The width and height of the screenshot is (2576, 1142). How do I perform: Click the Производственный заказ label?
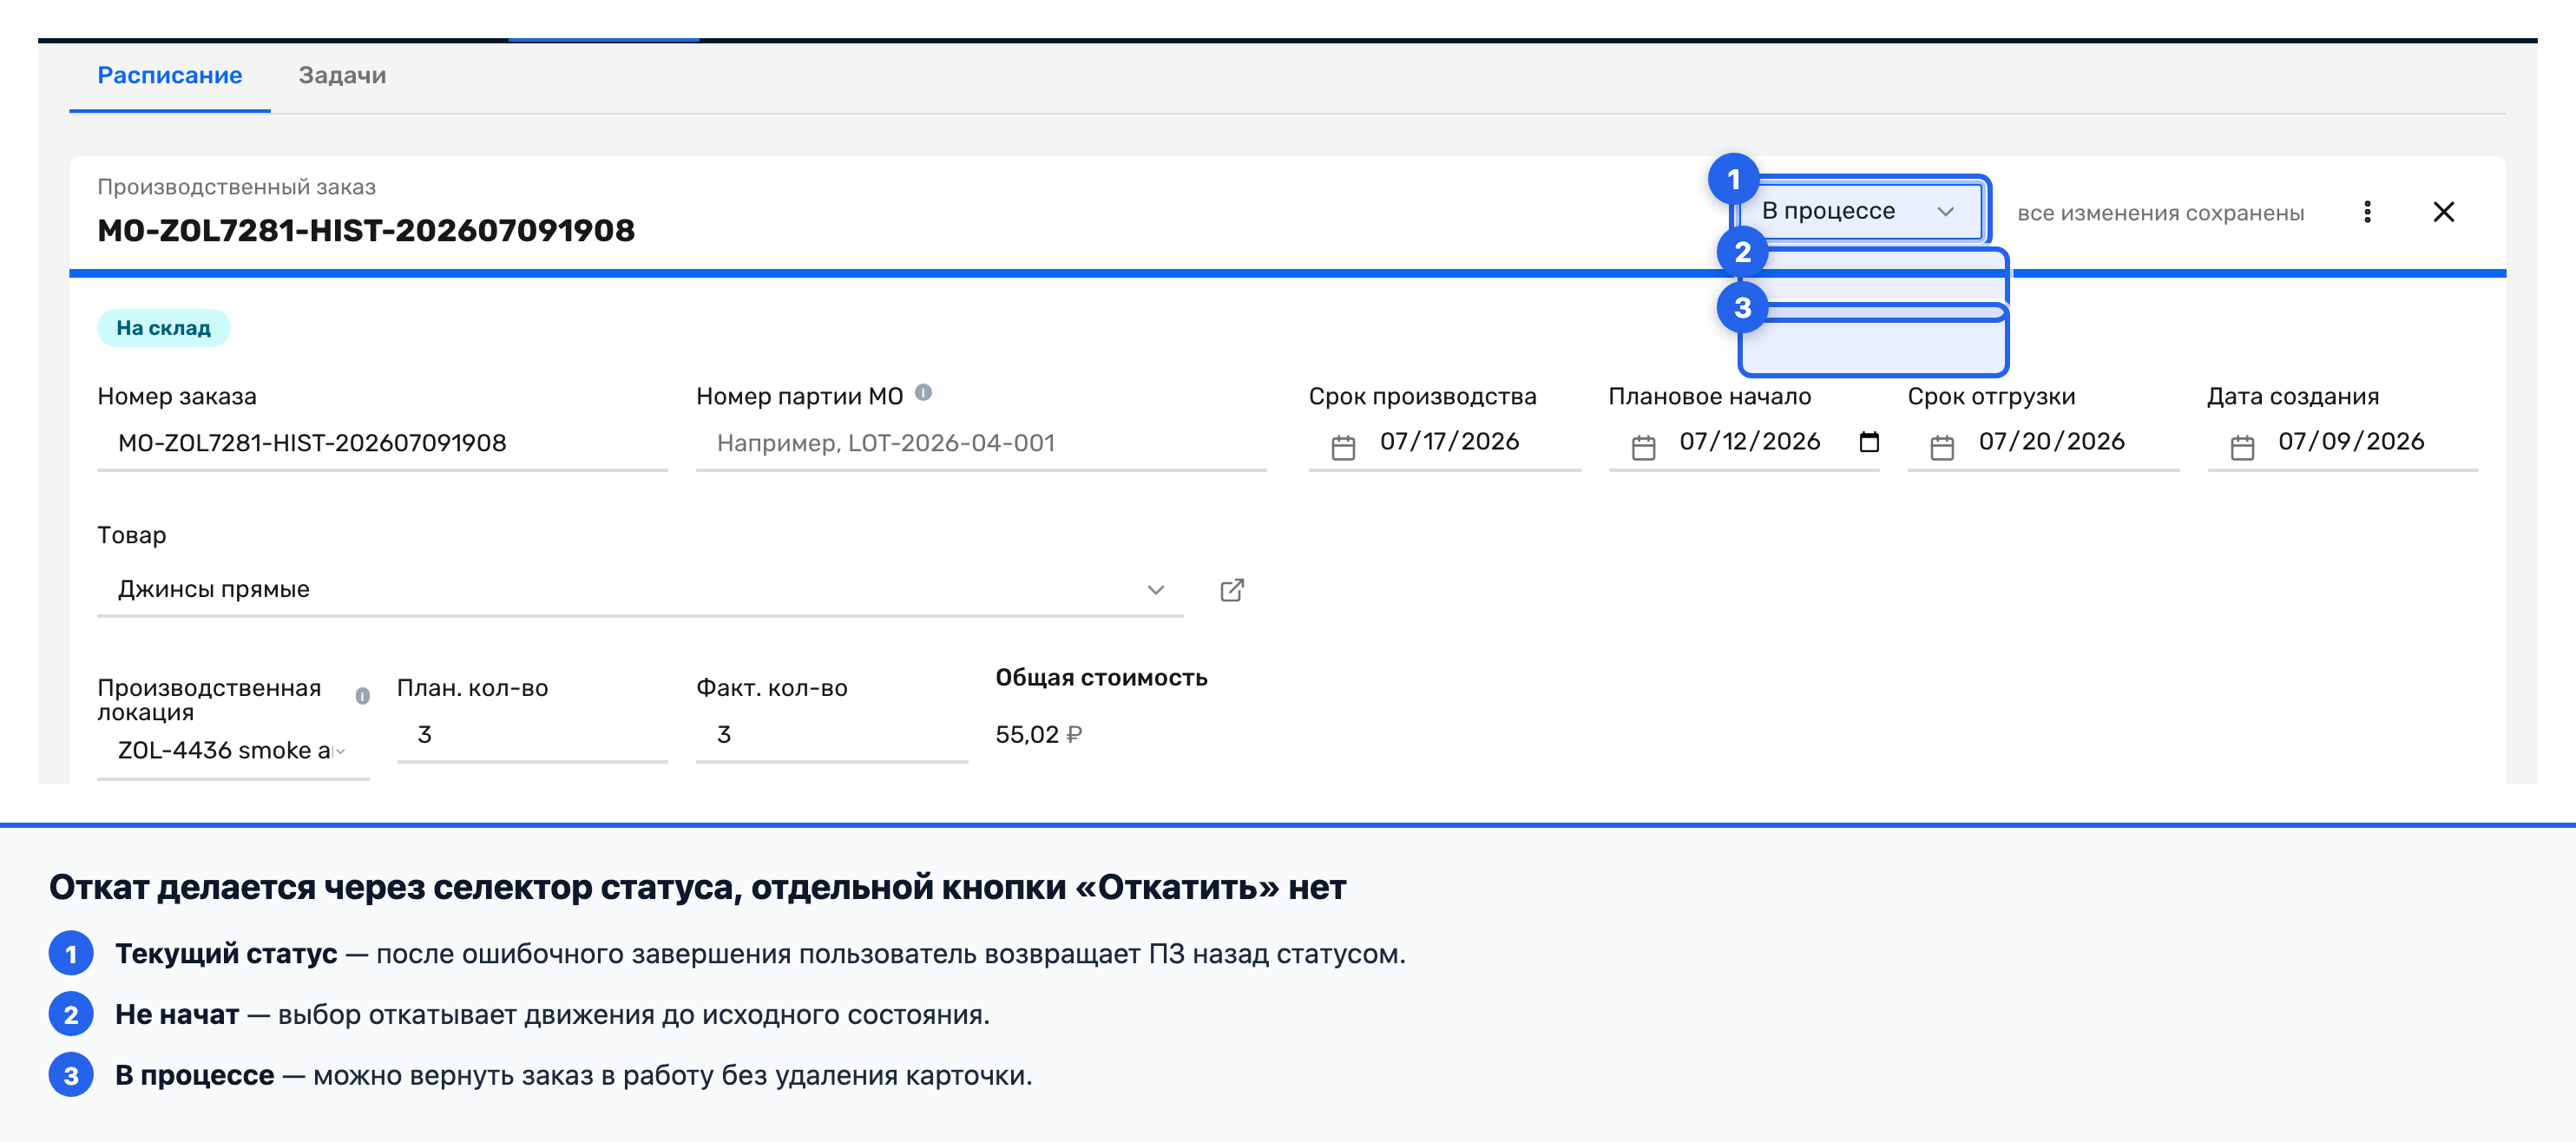click(236, 187)
